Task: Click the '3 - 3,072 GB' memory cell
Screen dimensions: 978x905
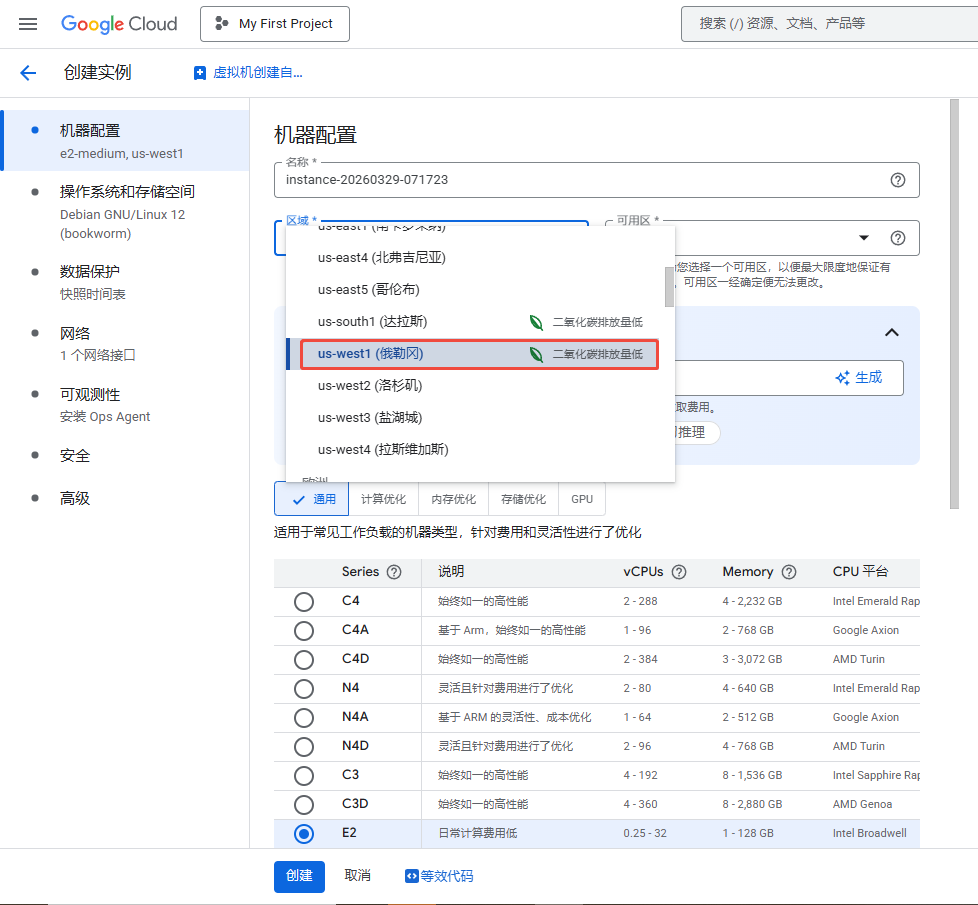Action: [x=752, y=659]
